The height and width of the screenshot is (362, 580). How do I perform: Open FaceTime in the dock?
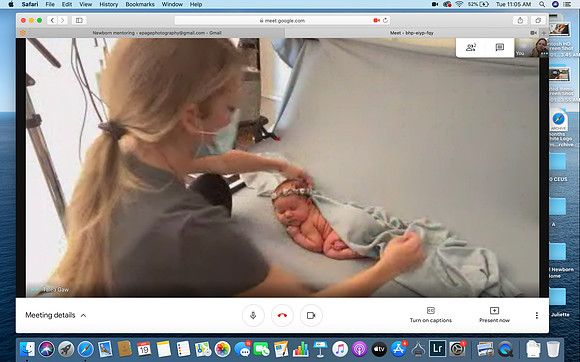pyautogui.click(x=262, y=349)
